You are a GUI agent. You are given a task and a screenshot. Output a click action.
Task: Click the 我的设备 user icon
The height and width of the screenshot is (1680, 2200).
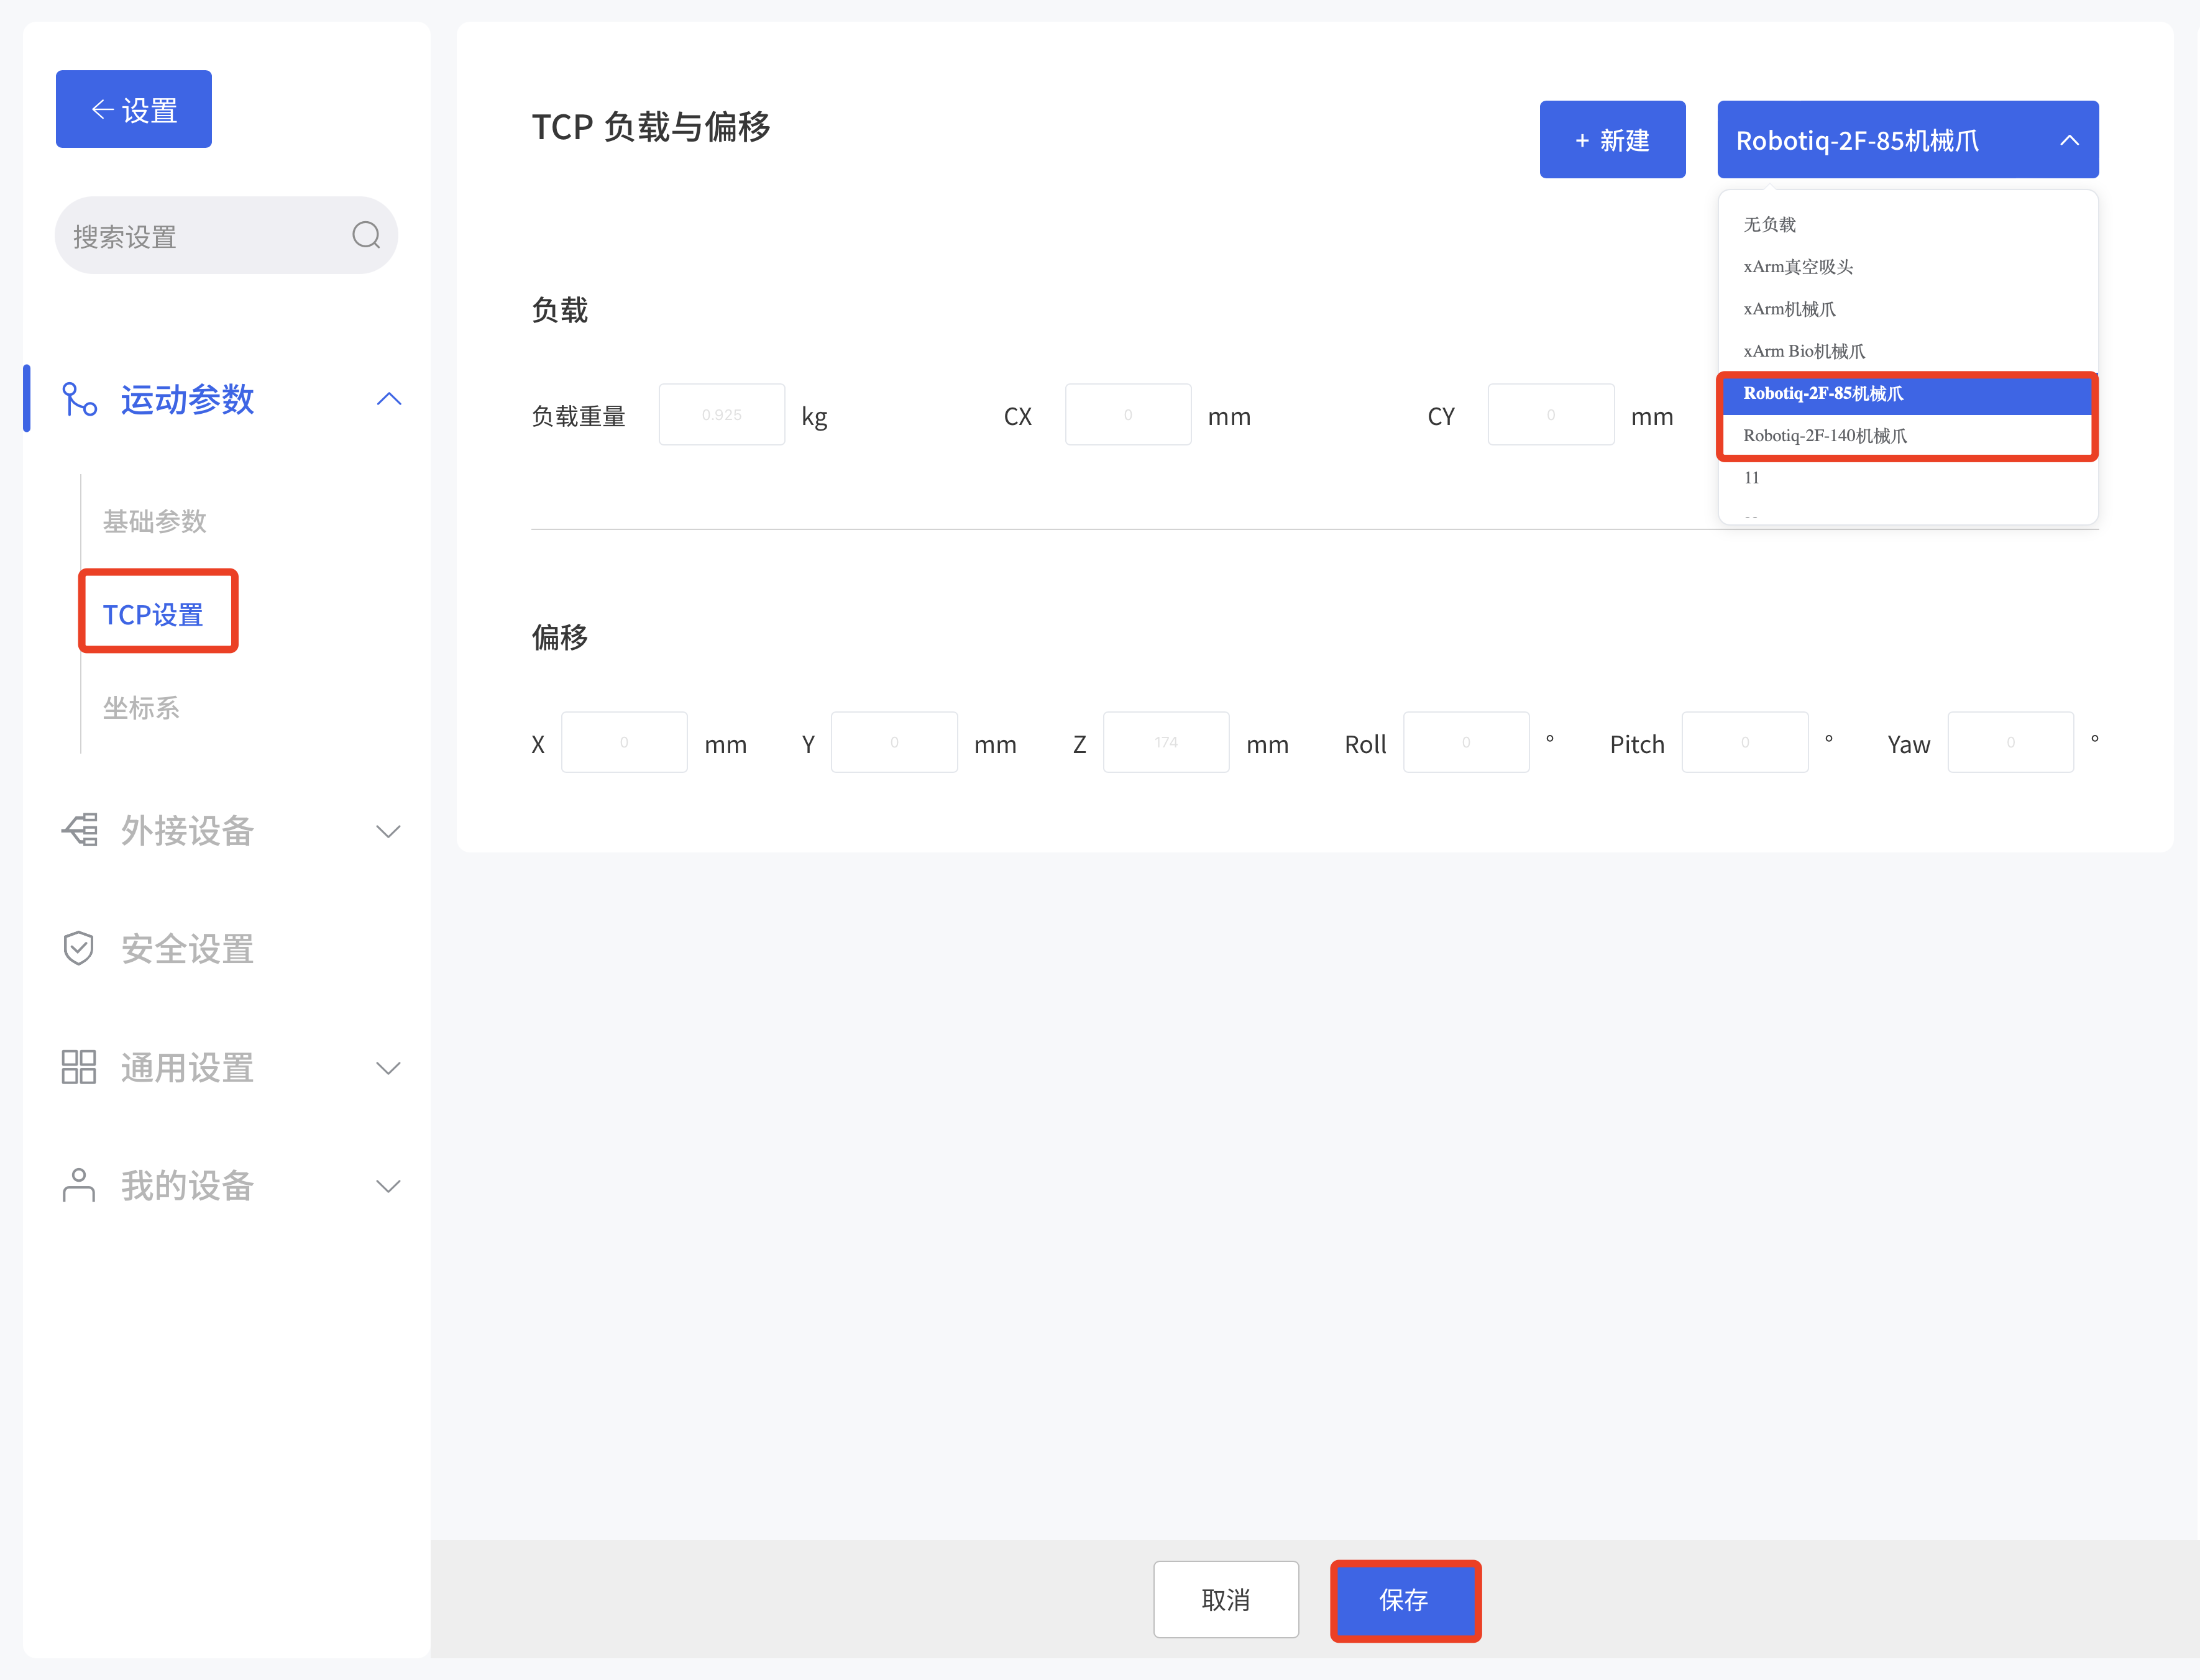[78, 1185]
